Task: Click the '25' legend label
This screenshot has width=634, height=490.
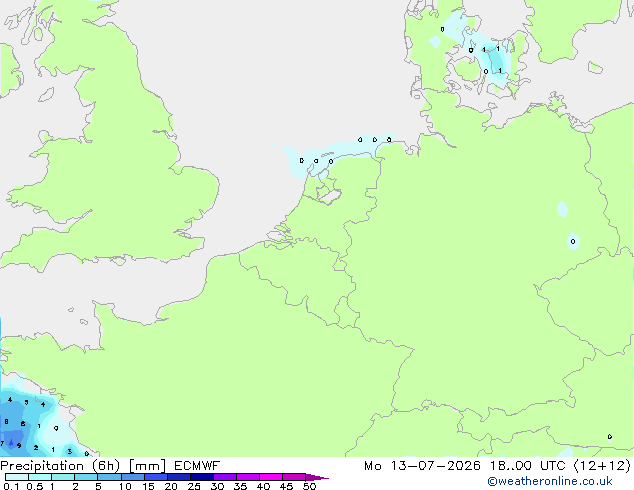Action: point(194,486)
